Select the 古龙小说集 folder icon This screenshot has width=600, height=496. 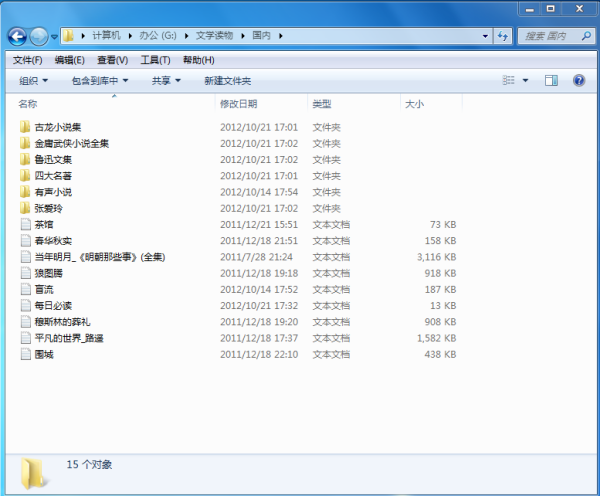(25, 127)
